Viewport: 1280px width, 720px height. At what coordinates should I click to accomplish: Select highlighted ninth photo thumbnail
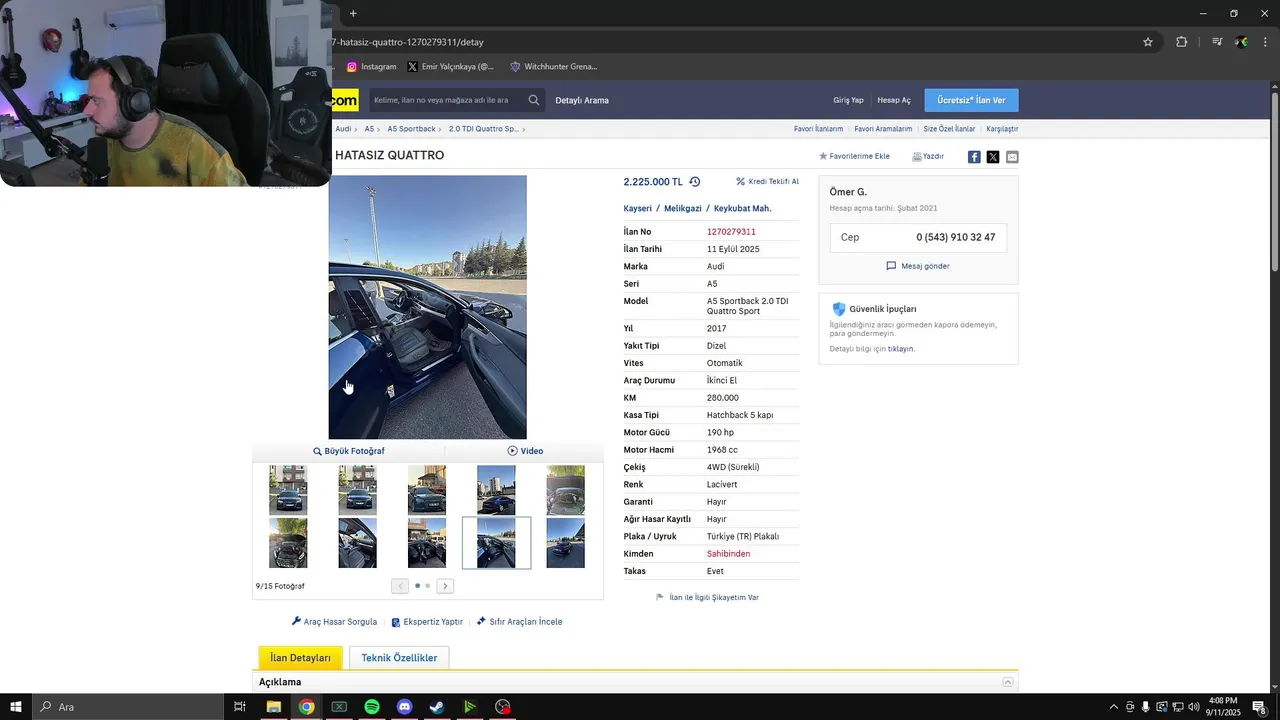coord(496,543)
